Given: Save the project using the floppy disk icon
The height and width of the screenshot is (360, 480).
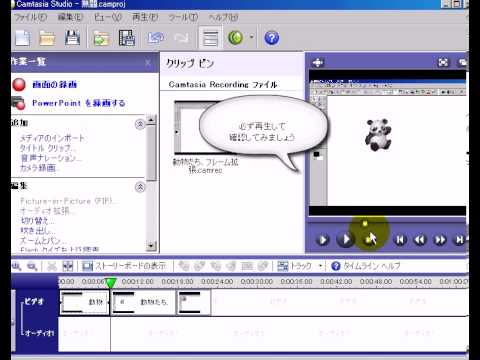Looking at the screenshot, I should click(72, 38).
